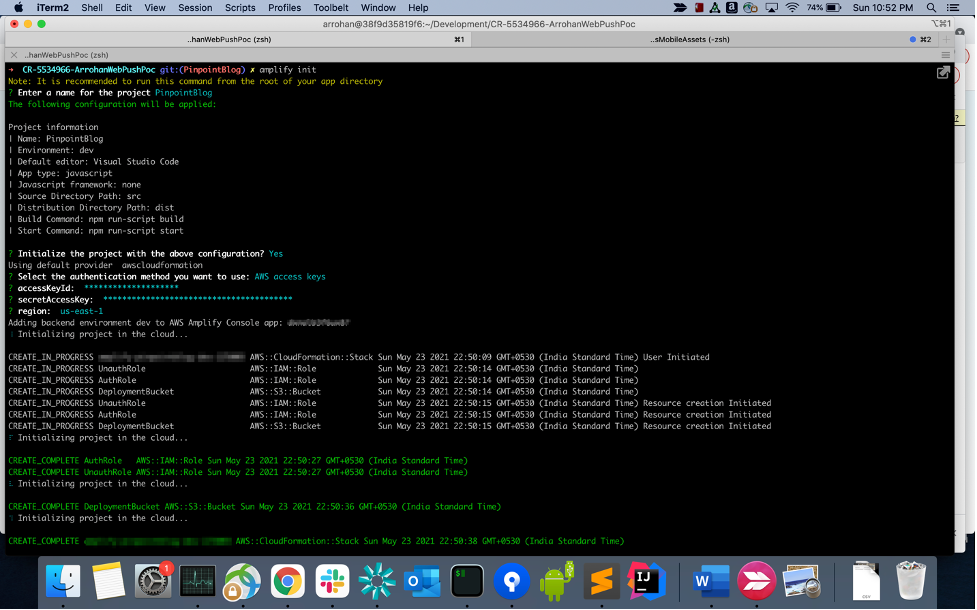
Task: Launch IntelliJ IDEA from the Dock
Action: point(646,580)
